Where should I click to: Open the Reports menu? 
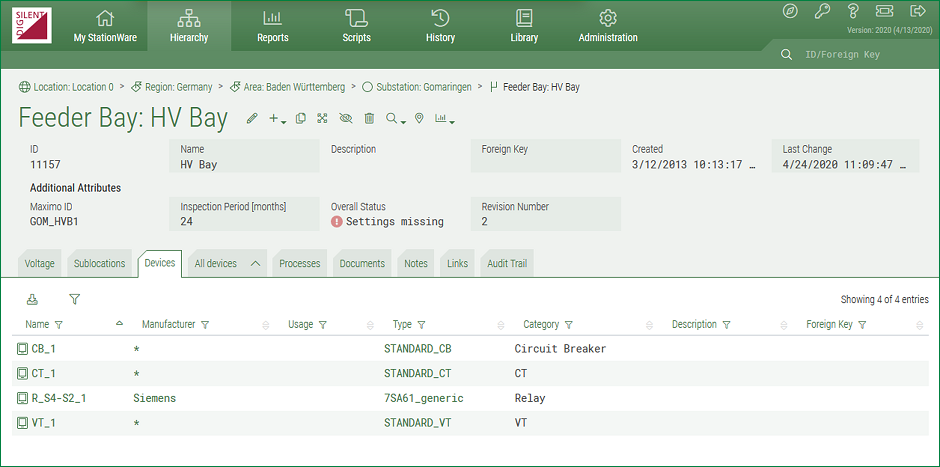(272, 27)
